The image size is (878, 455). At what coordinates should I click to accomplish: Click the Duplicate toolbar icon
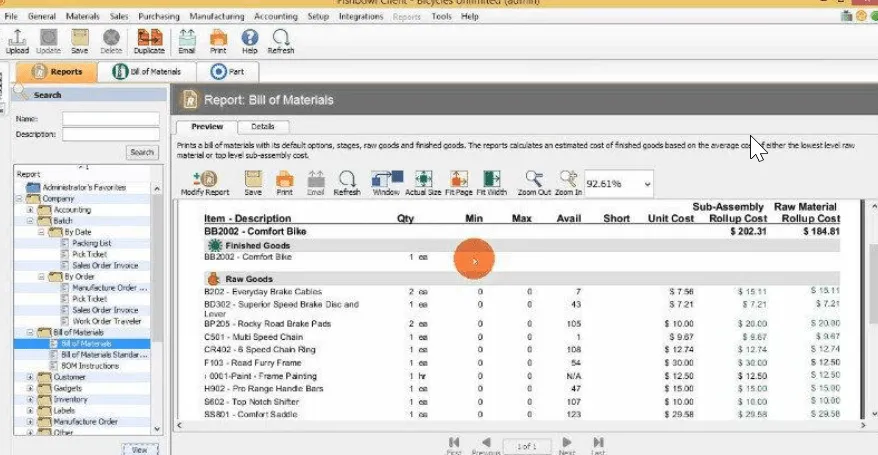point(150,41)
